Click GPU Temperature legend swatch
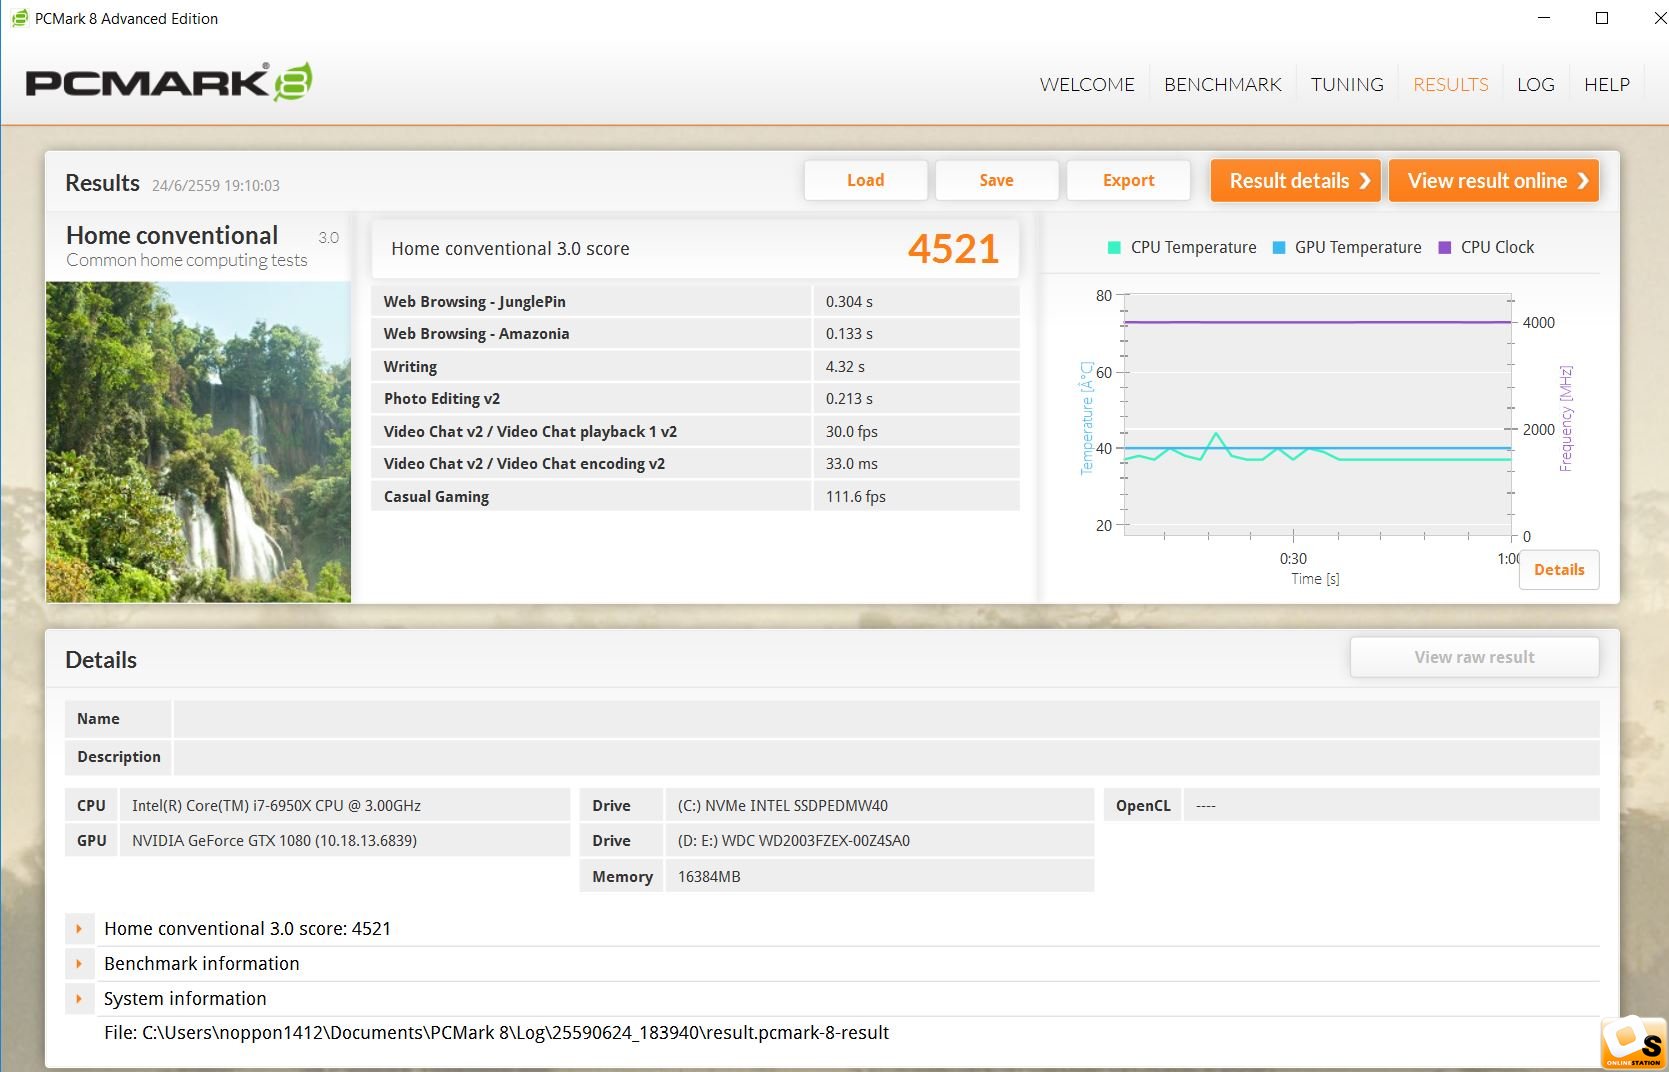Screen dimensions: 1669x1072 [x=1278, y=247]
